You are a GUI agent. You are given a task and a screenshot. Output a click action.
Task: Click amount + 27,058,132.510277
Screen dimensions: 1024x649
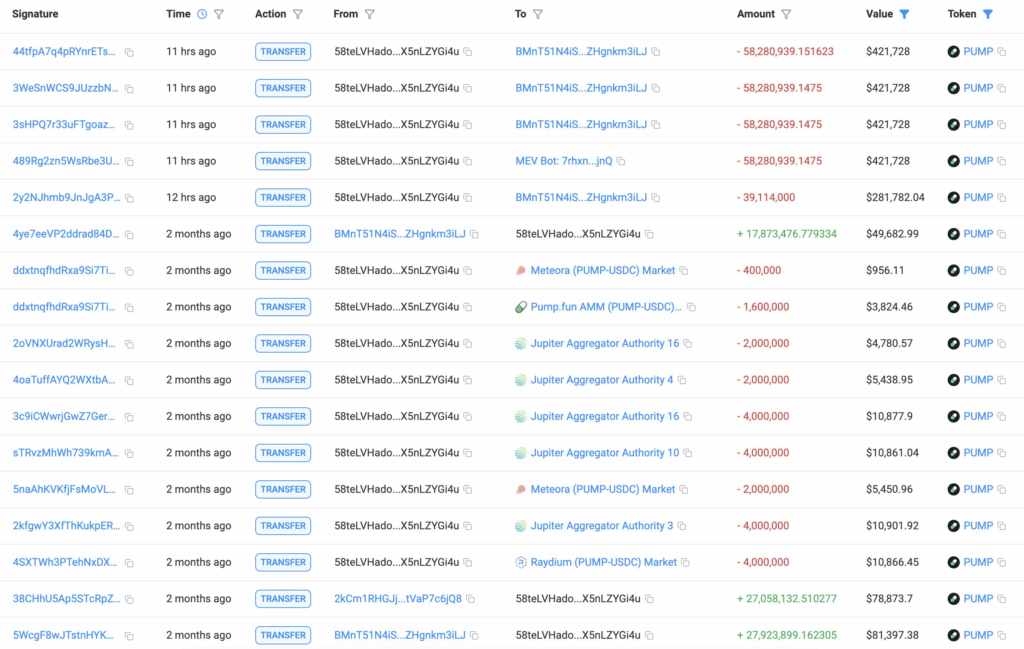pyautogui.click(x=787, y=598)
